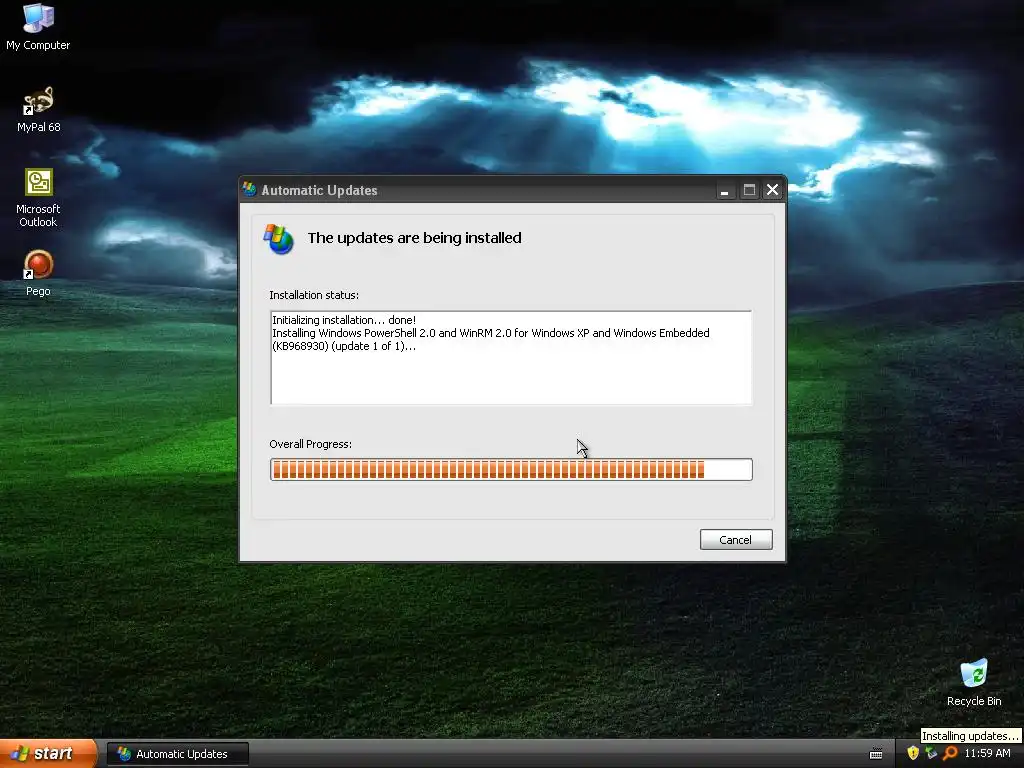Image resolution: width=1024 pixels, height=768 pixels.
Task: Click the keyboard language bar tray icon
Action: point(876,754)
